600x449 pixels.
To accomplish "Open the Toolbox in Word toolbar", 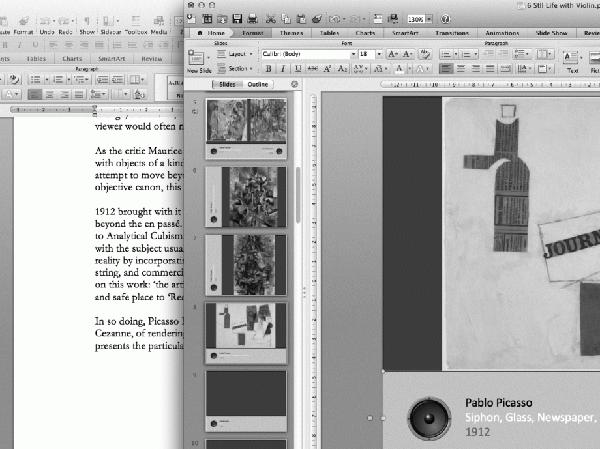I will (136, 21).
